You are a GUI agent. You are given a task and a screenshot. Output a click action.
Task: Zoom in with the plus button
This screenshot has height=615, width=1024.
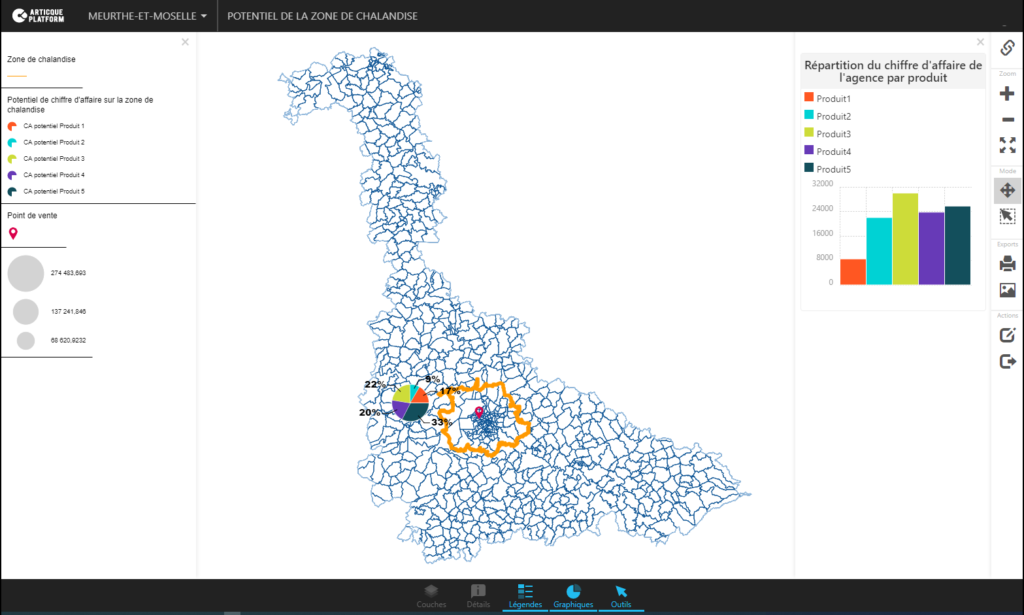point(1007,94)
